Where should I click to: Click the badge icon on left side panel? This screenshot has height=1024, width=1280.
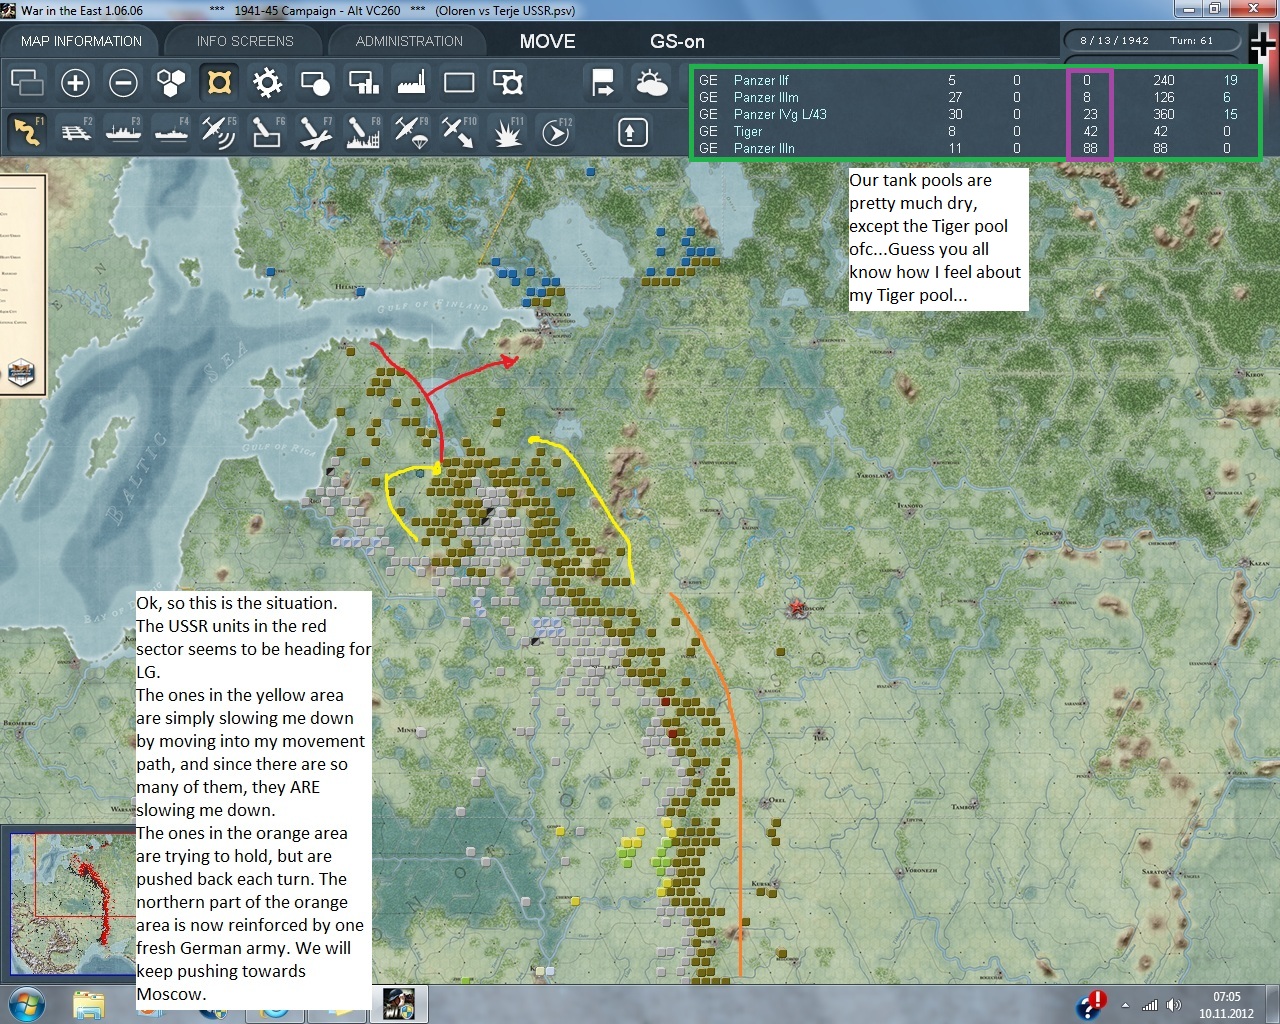coord(21,373)
